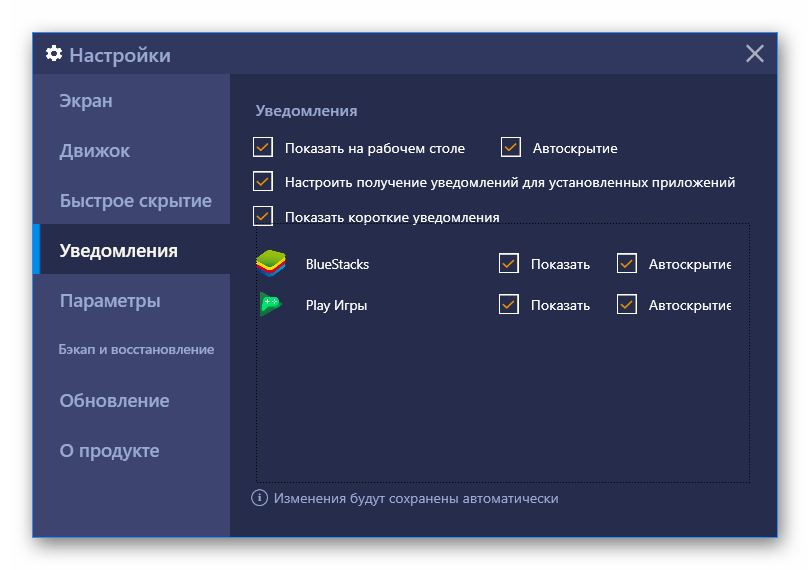The width and height of the screenshot is (810, 570).
Task: Go to Бэкап и восстановление tab
Action: pyautogui.click(x=132, y=349)
